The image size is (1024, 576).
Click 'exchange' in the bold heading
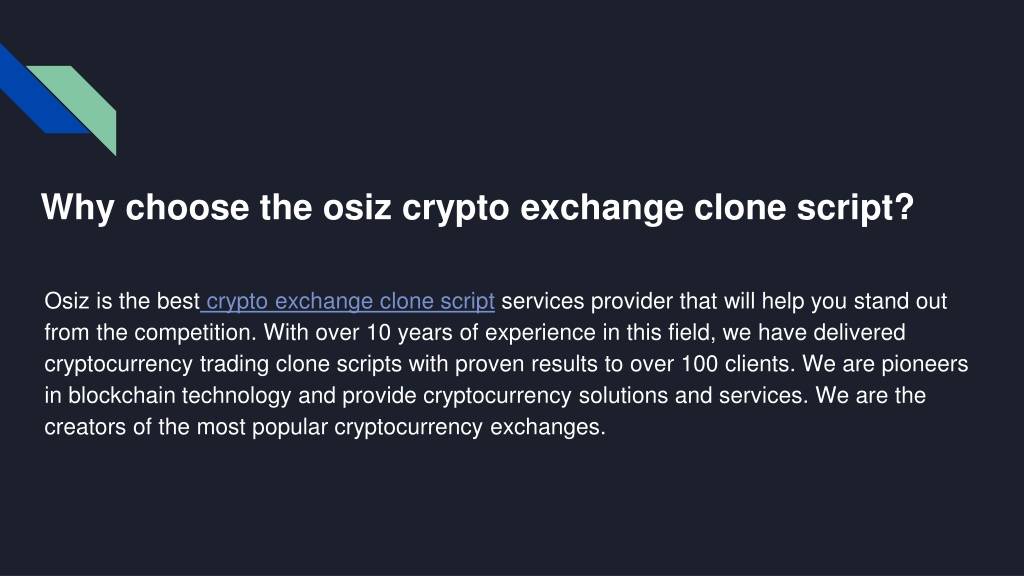pos(601,208)
